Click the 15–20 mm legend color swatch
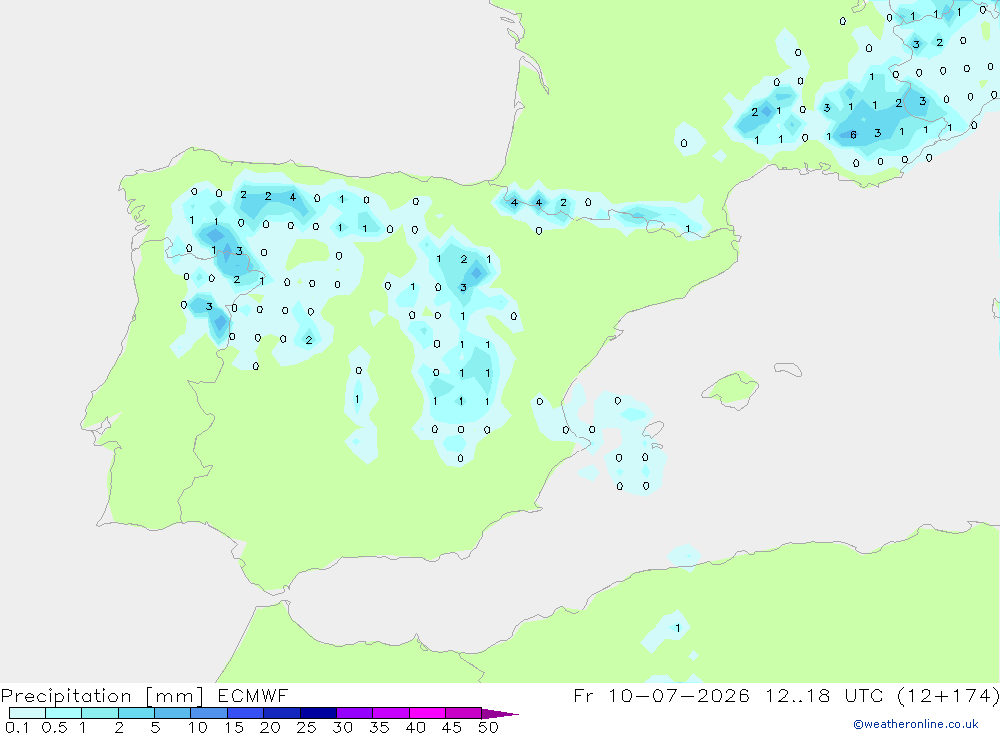This screenshot has height=733, width=1000. pyautogui.click(x=246, y=713)
